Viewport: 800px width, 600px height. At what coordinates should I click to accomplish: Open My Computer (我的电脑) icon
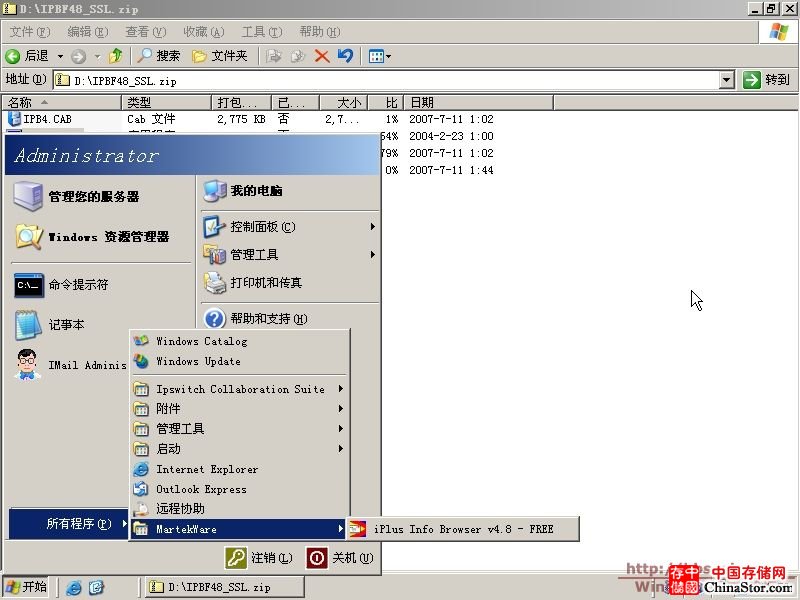point(214,191)
